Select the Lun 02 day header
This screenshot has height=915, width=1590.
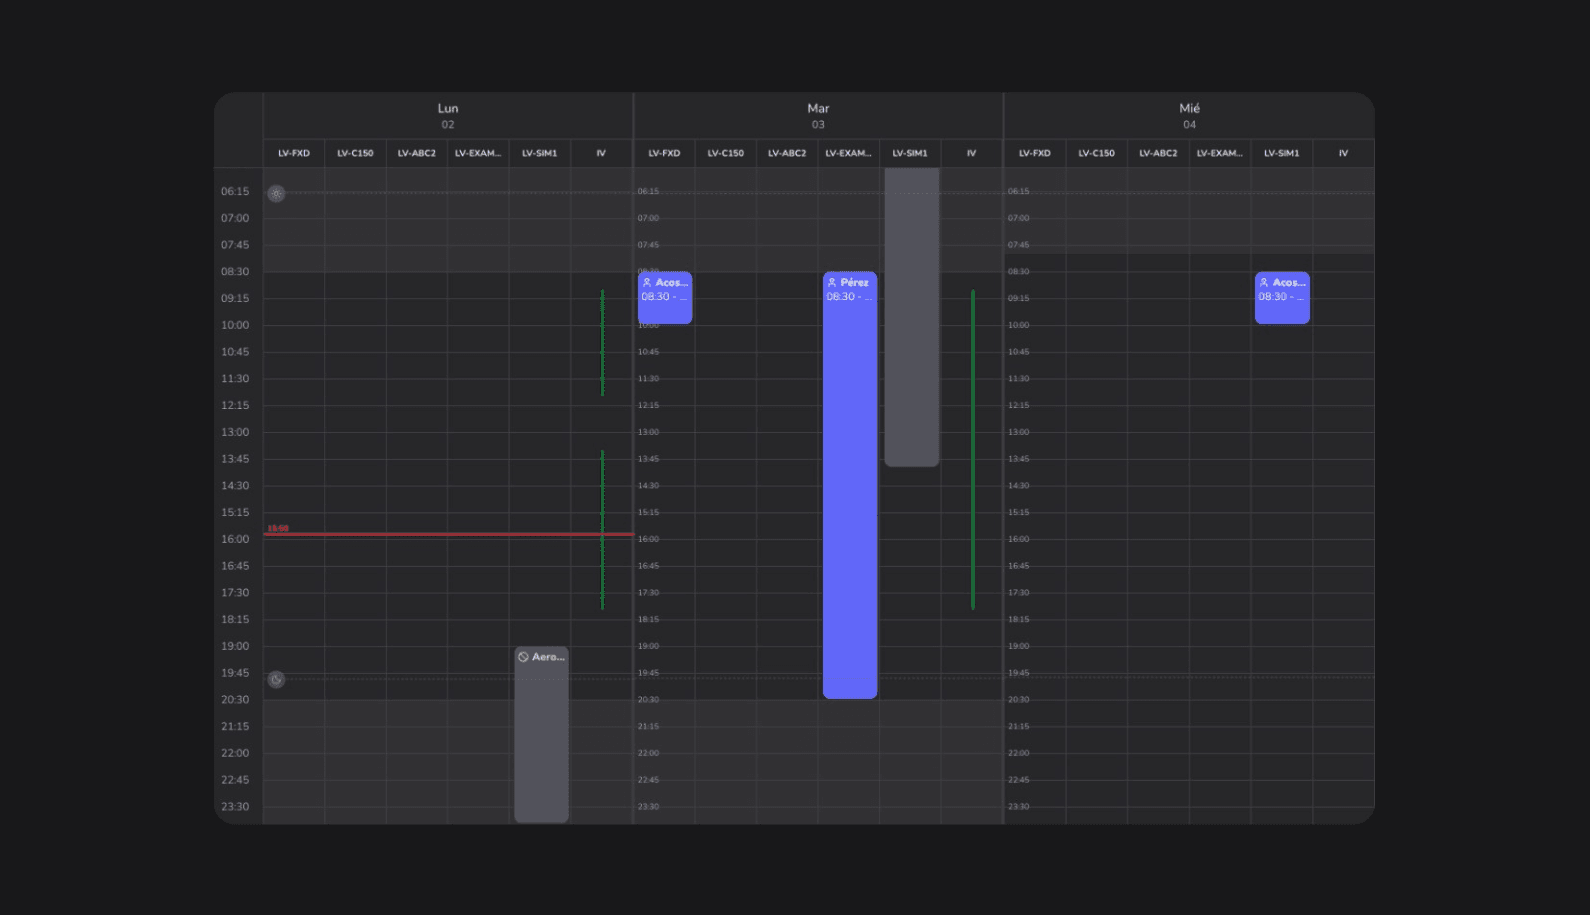pos(448,116)
